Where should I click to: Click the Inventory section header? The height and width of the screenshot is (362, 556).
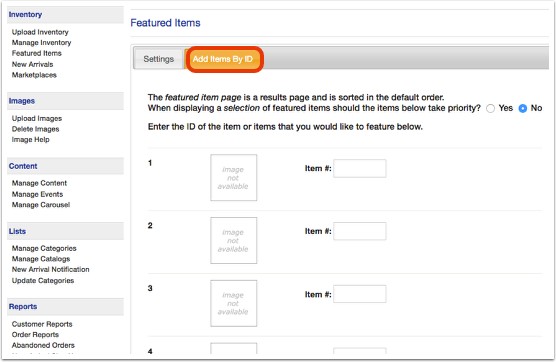click(66, 15)
